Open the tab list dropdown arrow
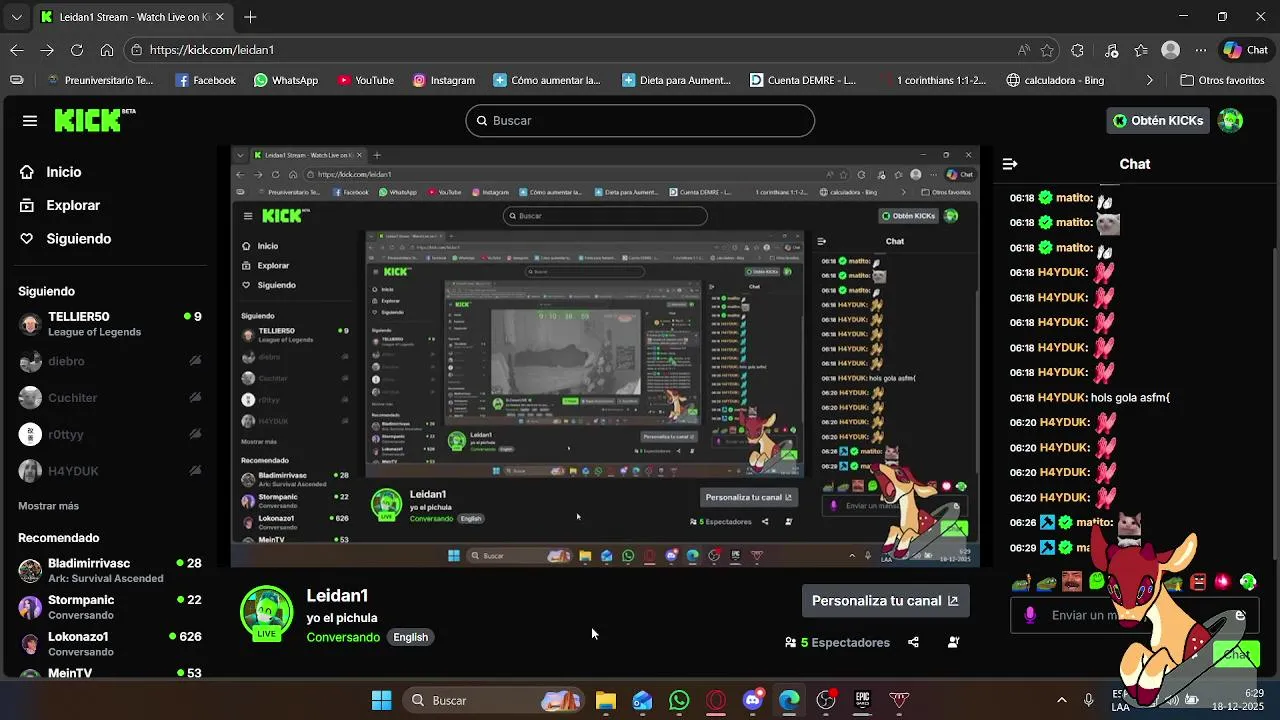1280x720 pixels. pyautogui.click(x=16, y=17)
